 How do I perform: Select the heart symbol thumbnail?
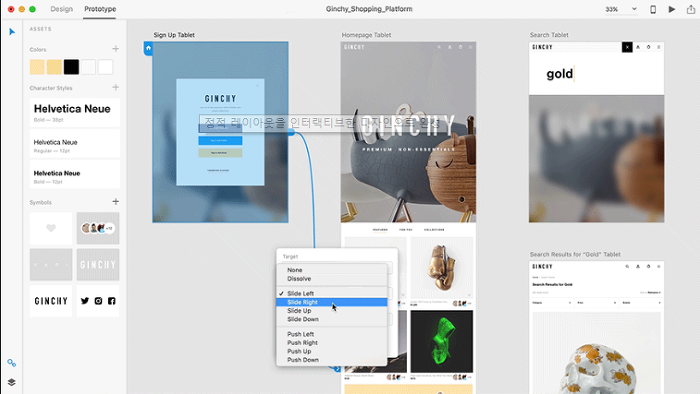pyautogui.click(x=51, y=228)
